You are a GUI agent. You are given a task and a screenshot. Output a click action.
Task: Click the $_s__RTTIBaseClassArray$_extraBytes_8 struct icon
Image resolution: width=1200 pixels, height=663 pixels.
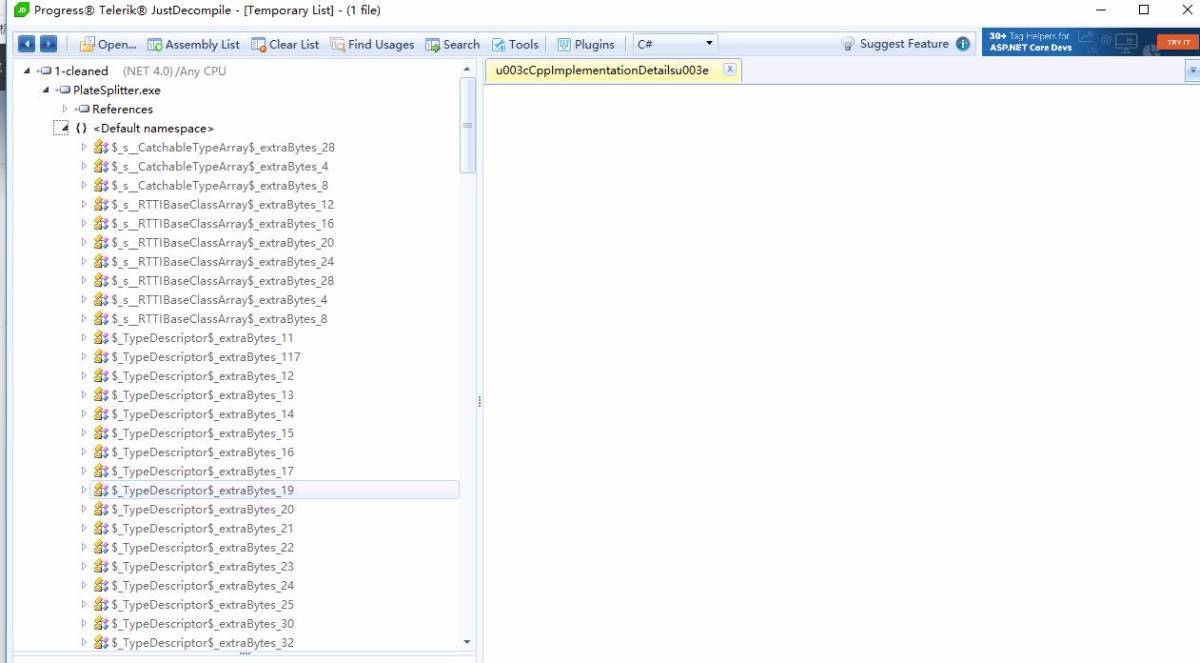coord(101,319)
